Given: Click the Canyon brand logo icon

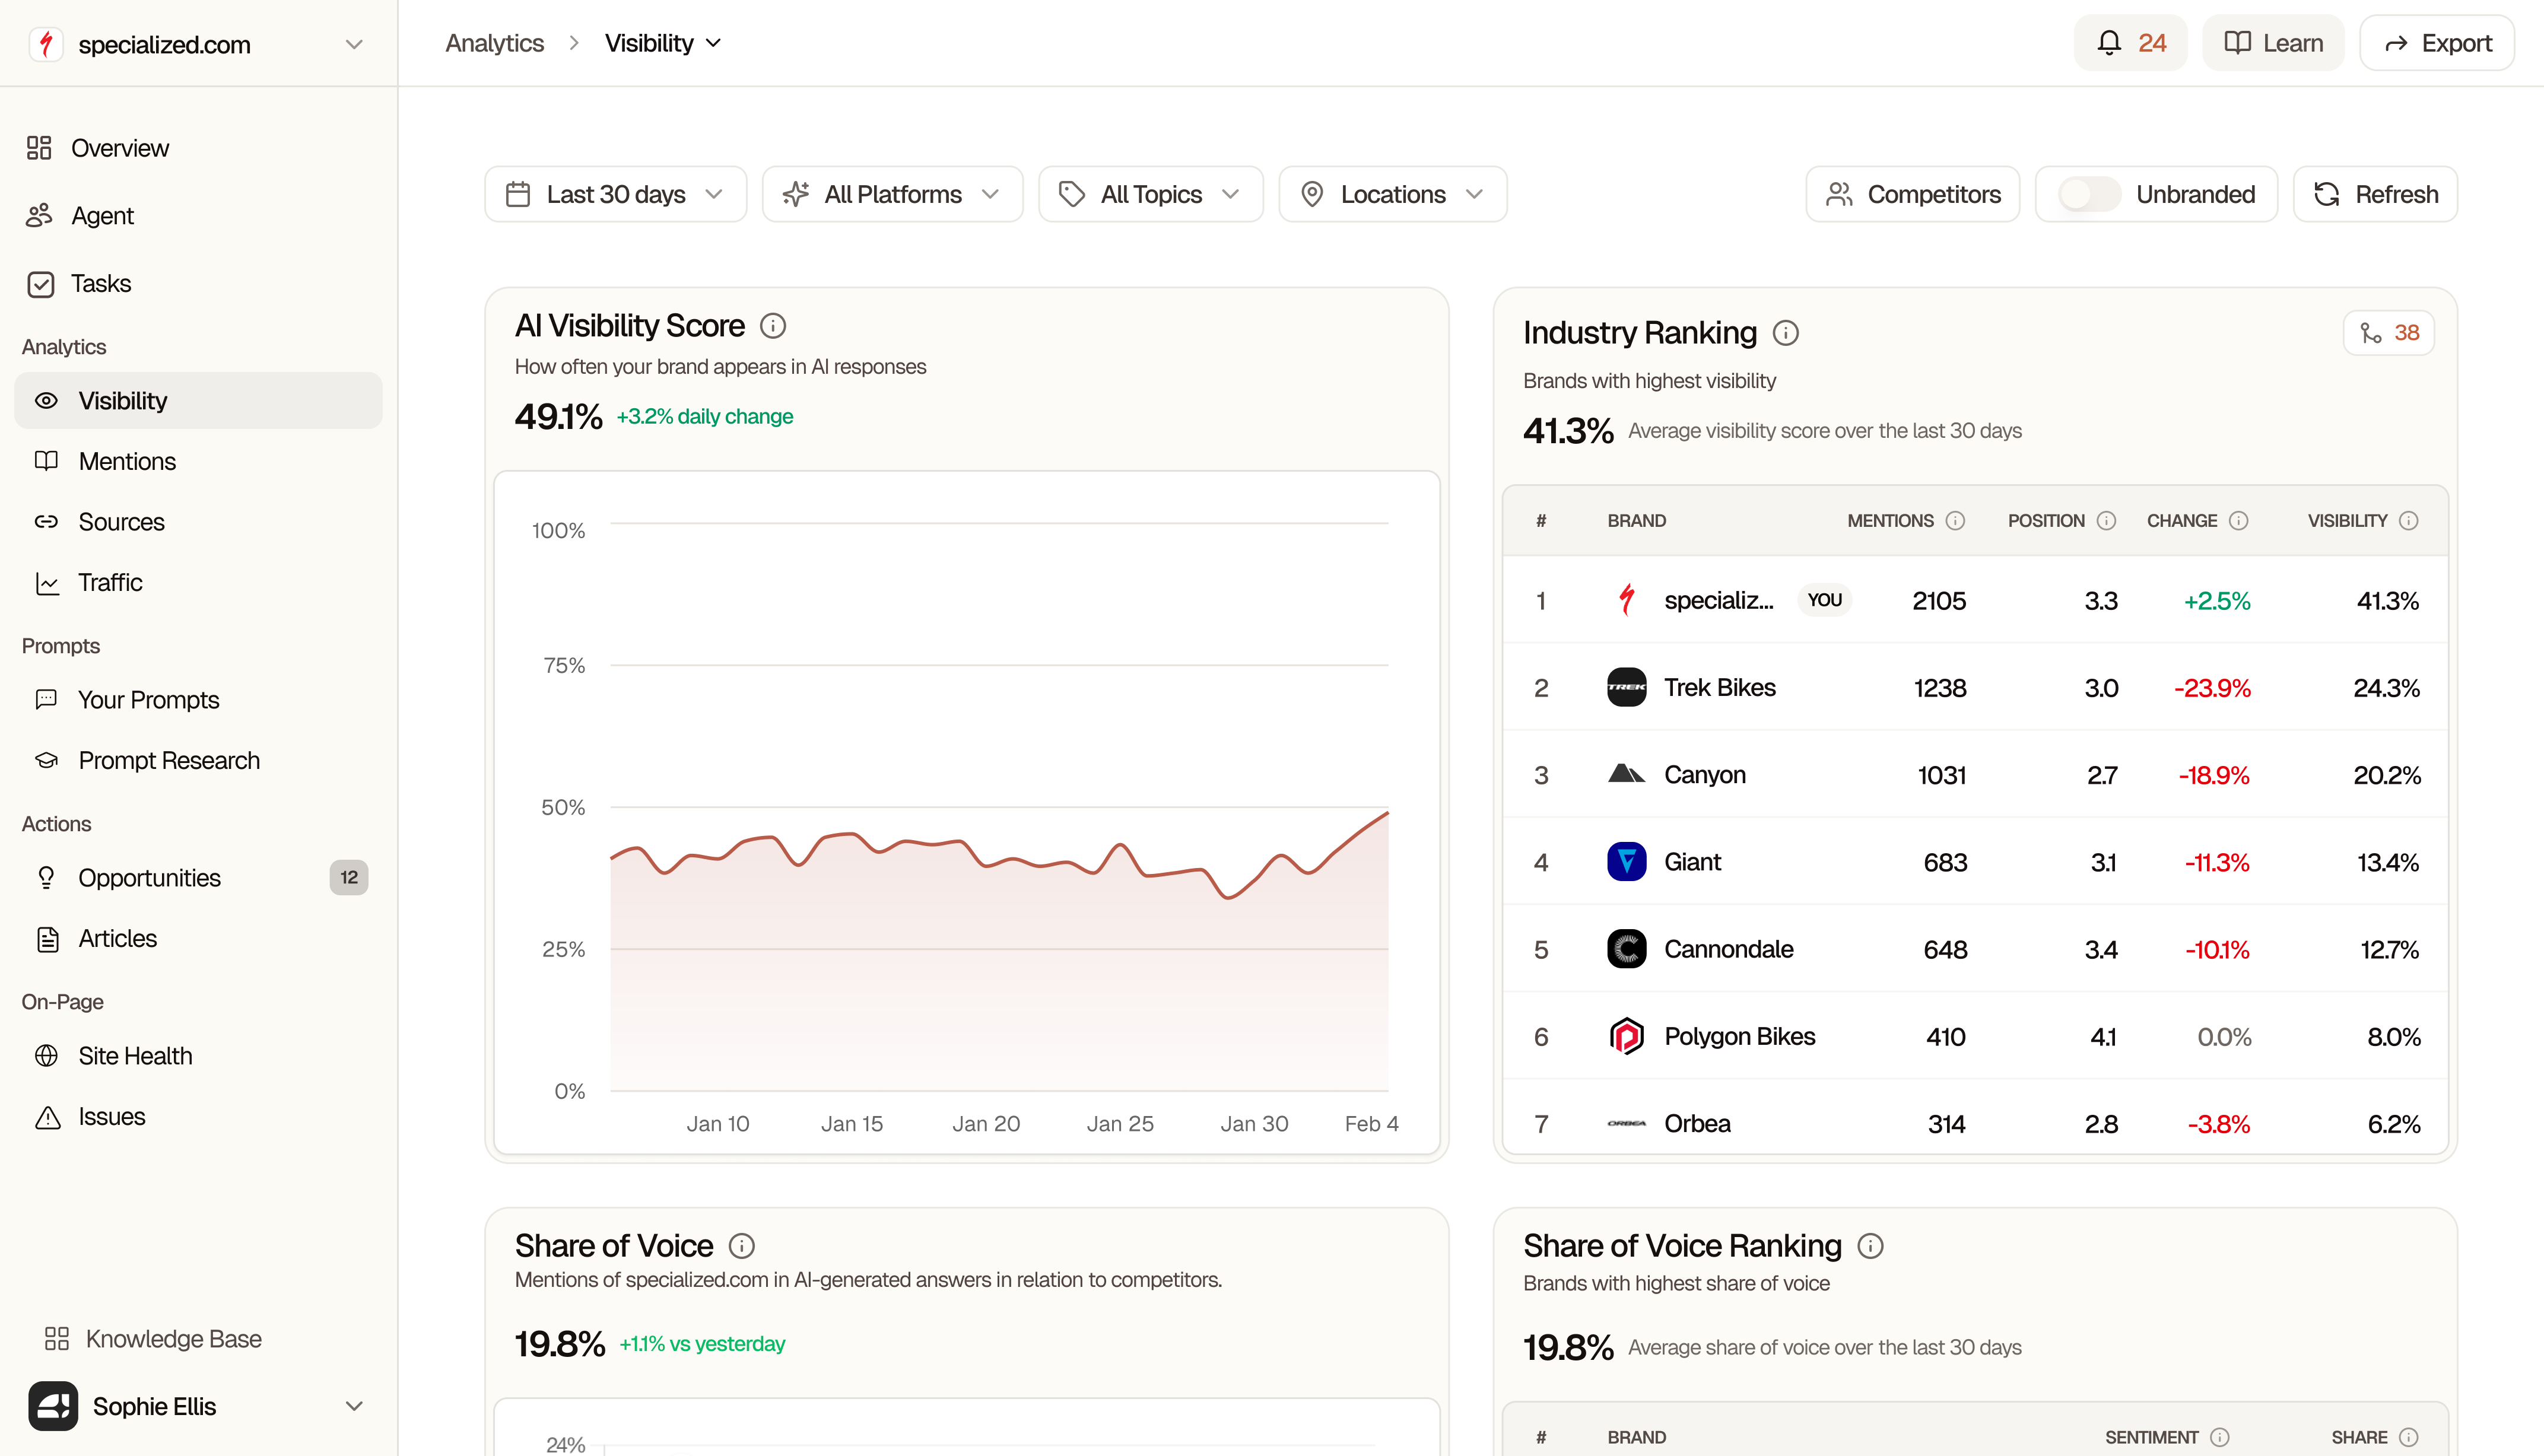Looking at the screenshot, I should 1627,774.
